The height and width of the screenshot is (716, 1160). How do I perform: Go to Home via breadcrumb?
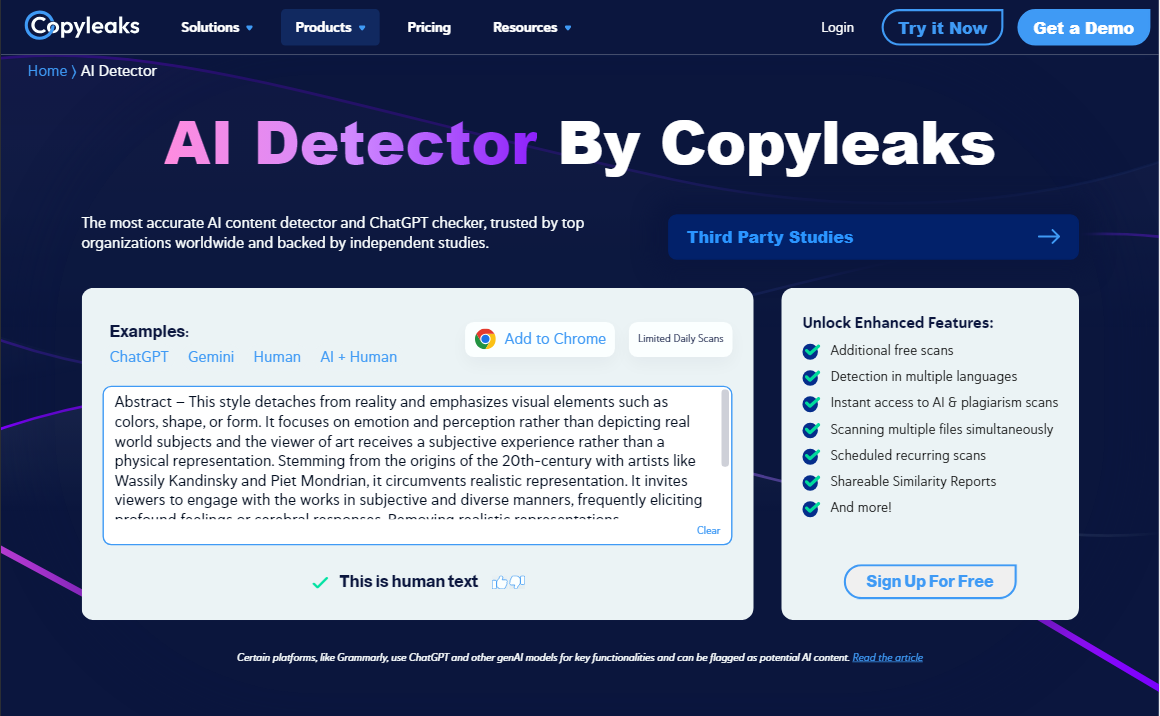47,71
